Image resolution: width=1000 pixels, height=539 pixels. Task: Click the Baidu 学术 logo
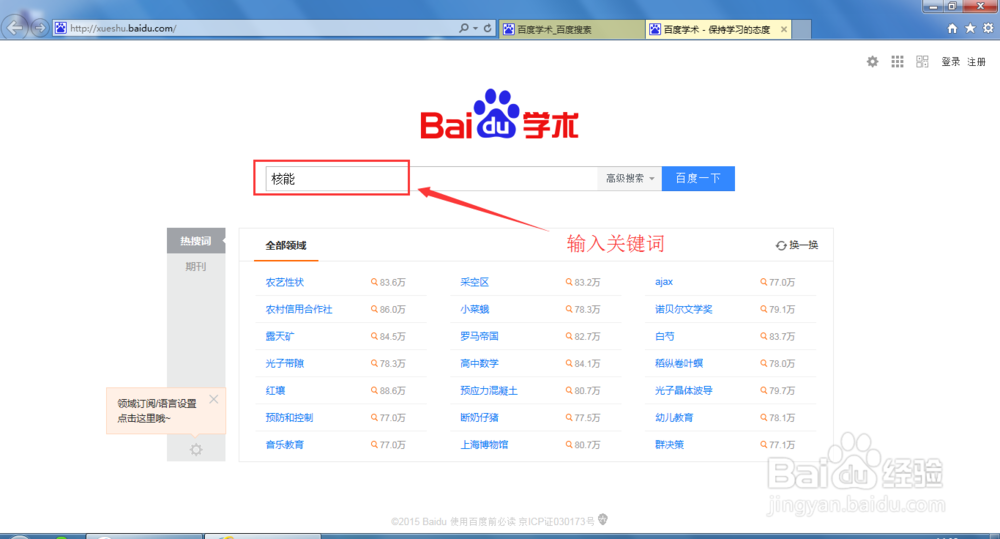(x=499, y=115)
